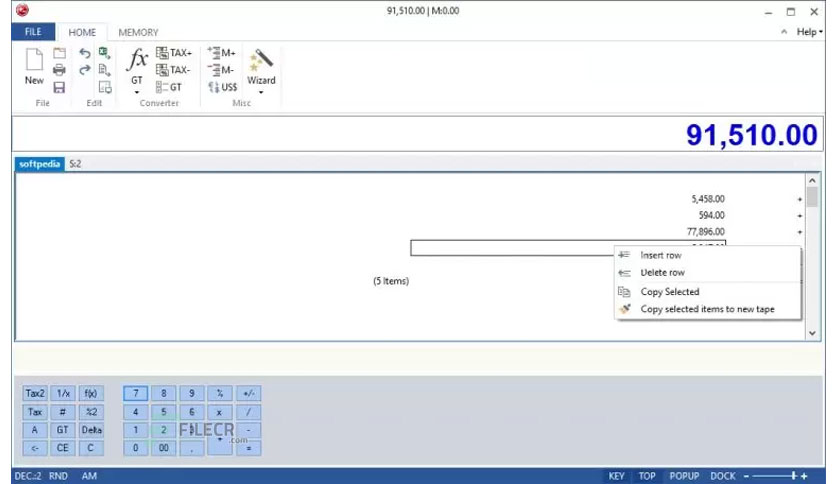Change DEC:2 decimal setting
Viewport: 836px width, 484px height.
28,476
